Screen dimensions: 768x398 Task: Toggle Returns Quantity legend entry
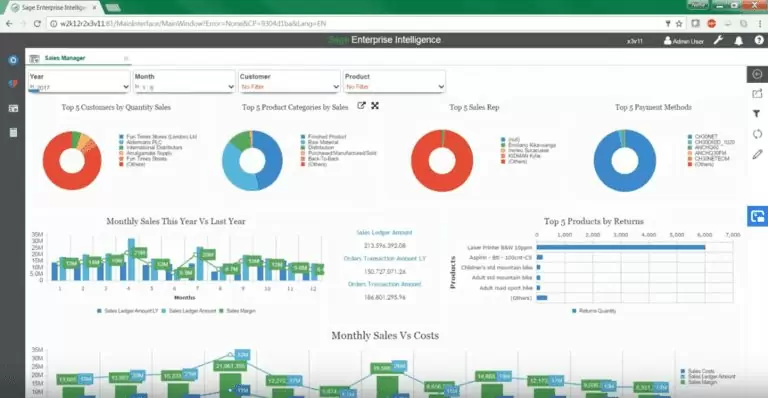594,311
